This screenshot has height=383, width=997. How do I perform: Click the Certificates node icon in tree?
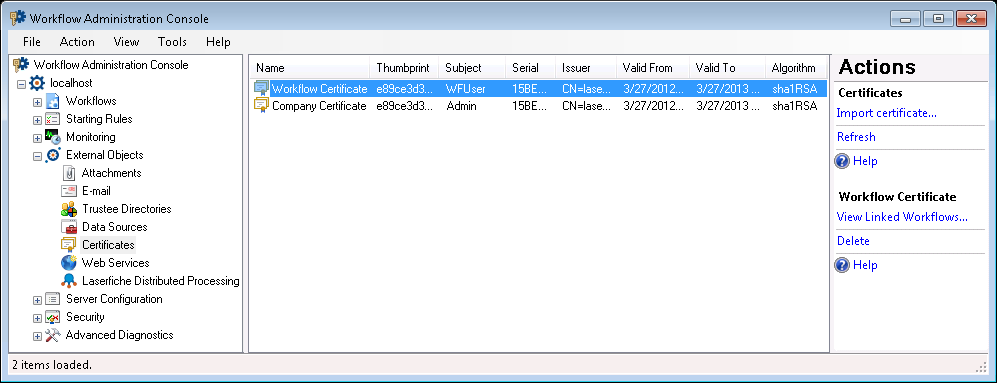[x=69, y=245]
